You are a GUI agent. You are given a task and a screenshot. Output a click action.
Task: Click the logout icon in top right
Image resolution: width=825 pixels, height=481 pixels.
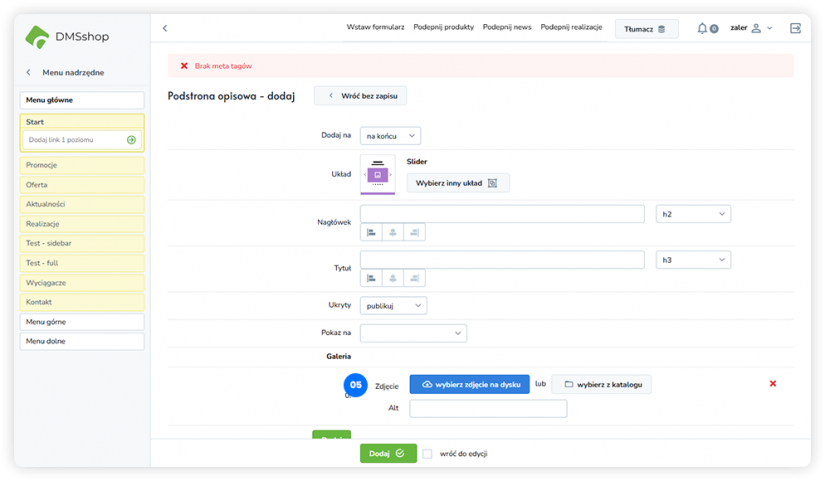[x=795, y=29]
